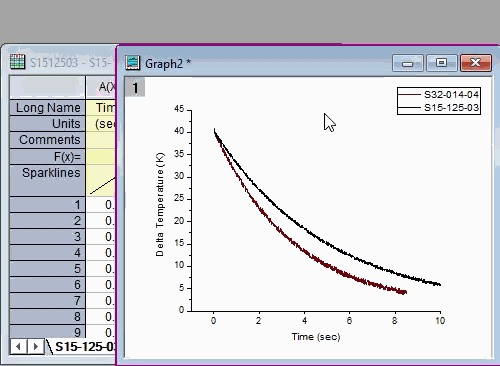The height and width of the screenshot is (366, 500).
Task: Select worksheet row 4 header
Action: click(x=47, y=253)
